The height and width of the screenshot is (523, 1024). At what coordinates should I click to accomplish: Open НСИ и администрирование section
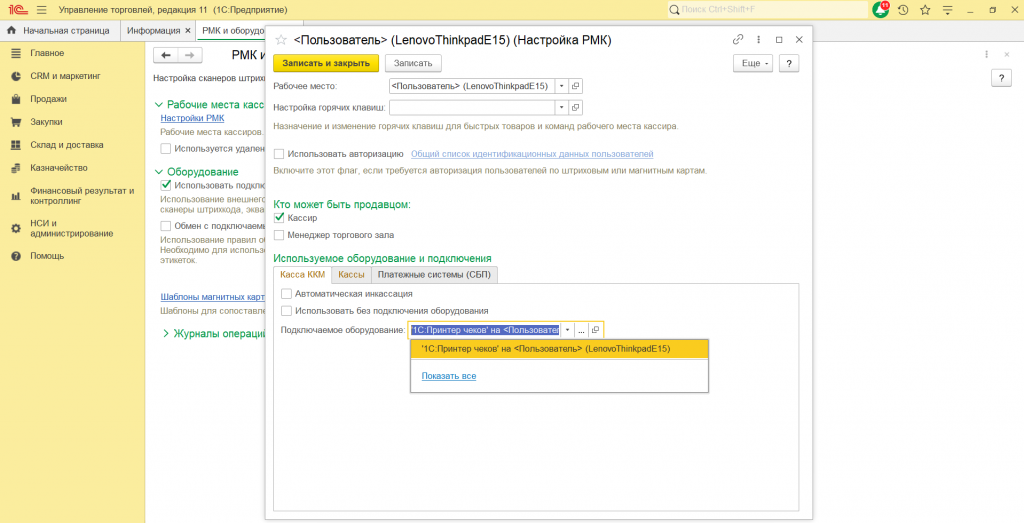tap(72, 228)
